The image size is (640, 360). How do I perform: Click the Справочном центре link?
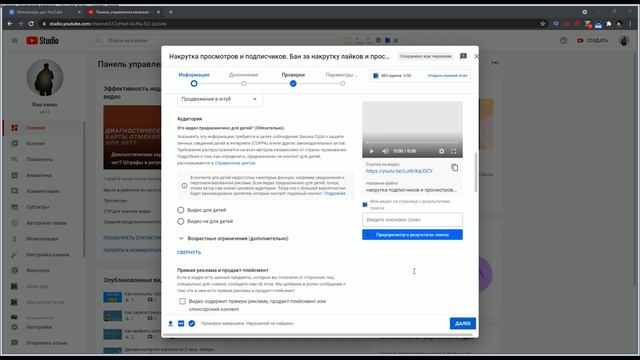[235, 163]
